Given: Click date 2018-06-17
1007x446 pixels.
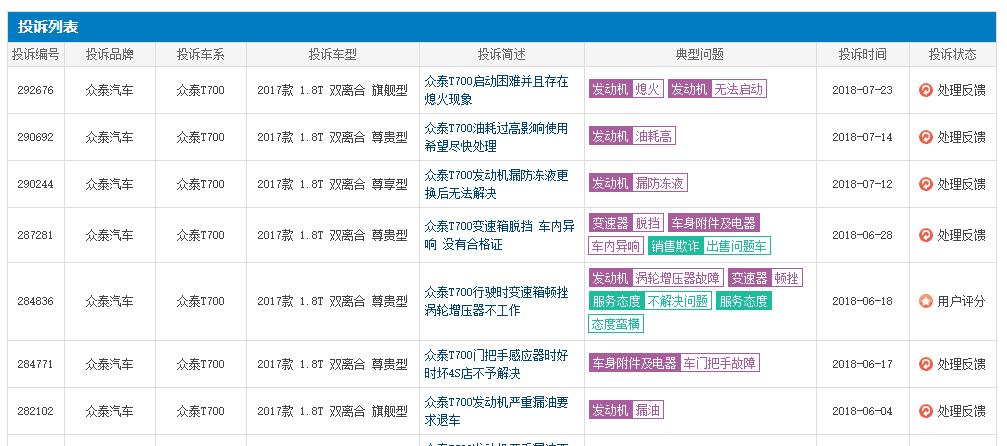Looking at the screenshot, I should (863, 364).
